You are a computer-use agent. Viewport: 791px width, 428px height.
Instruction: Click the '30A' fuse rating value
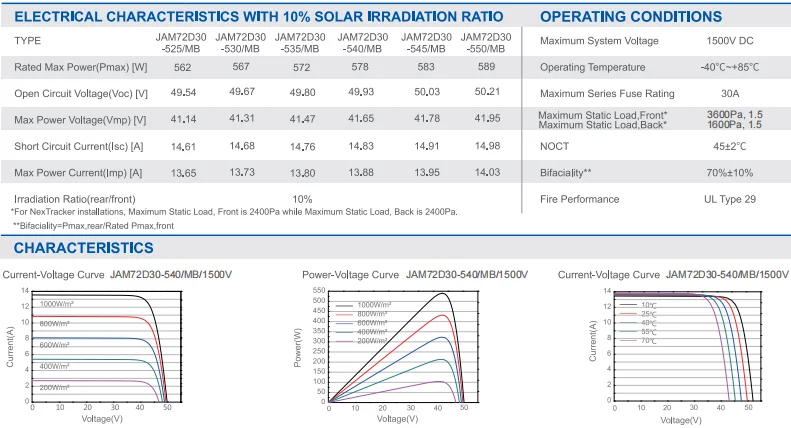(x=730, y=93)
